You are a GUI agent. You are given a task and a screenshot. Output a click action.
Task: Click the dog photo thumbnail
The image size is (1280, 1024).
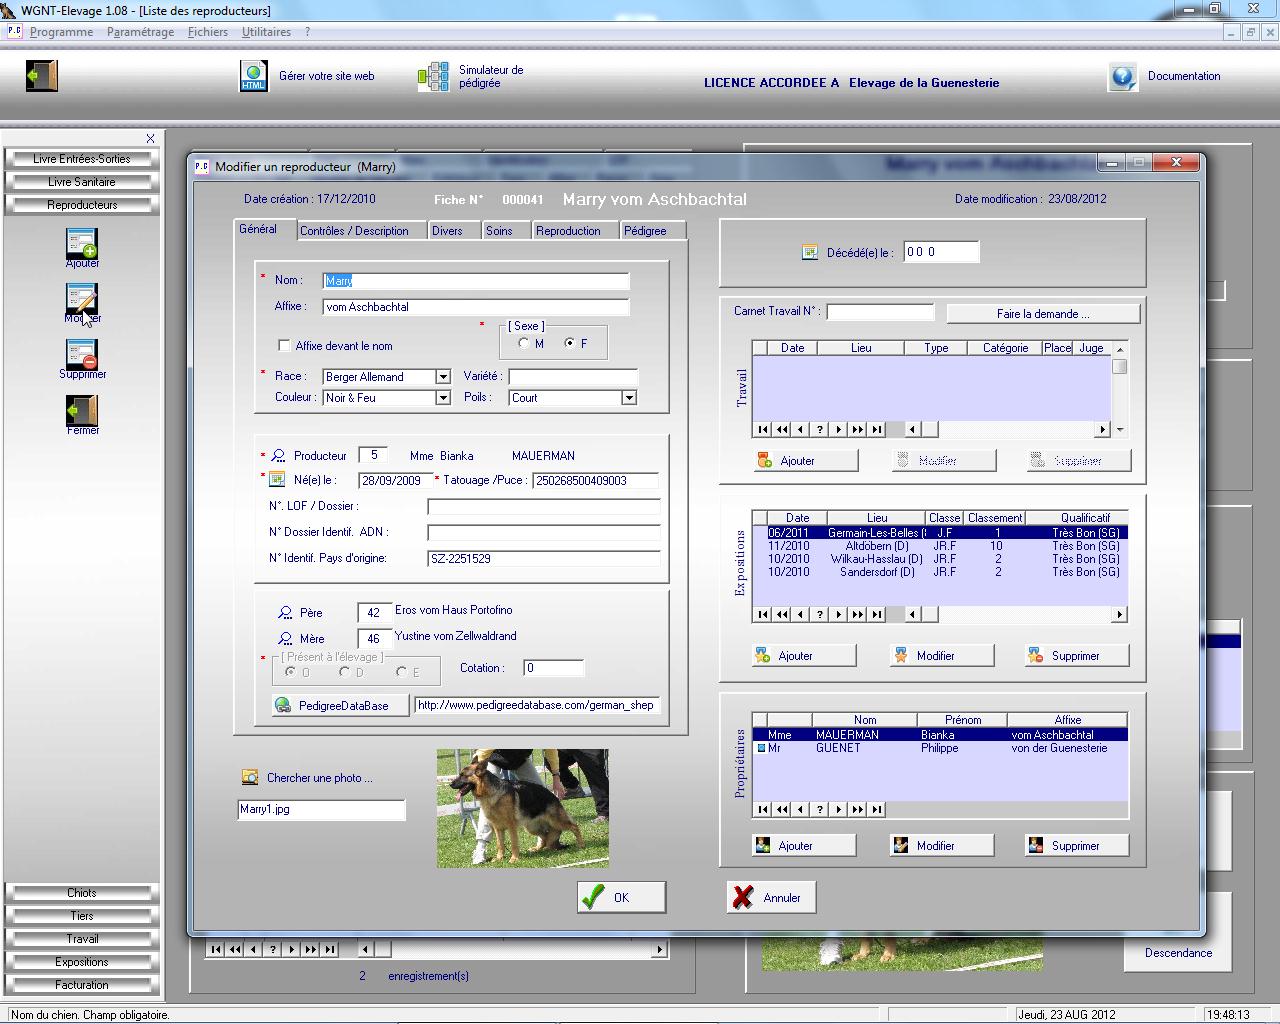522,808
